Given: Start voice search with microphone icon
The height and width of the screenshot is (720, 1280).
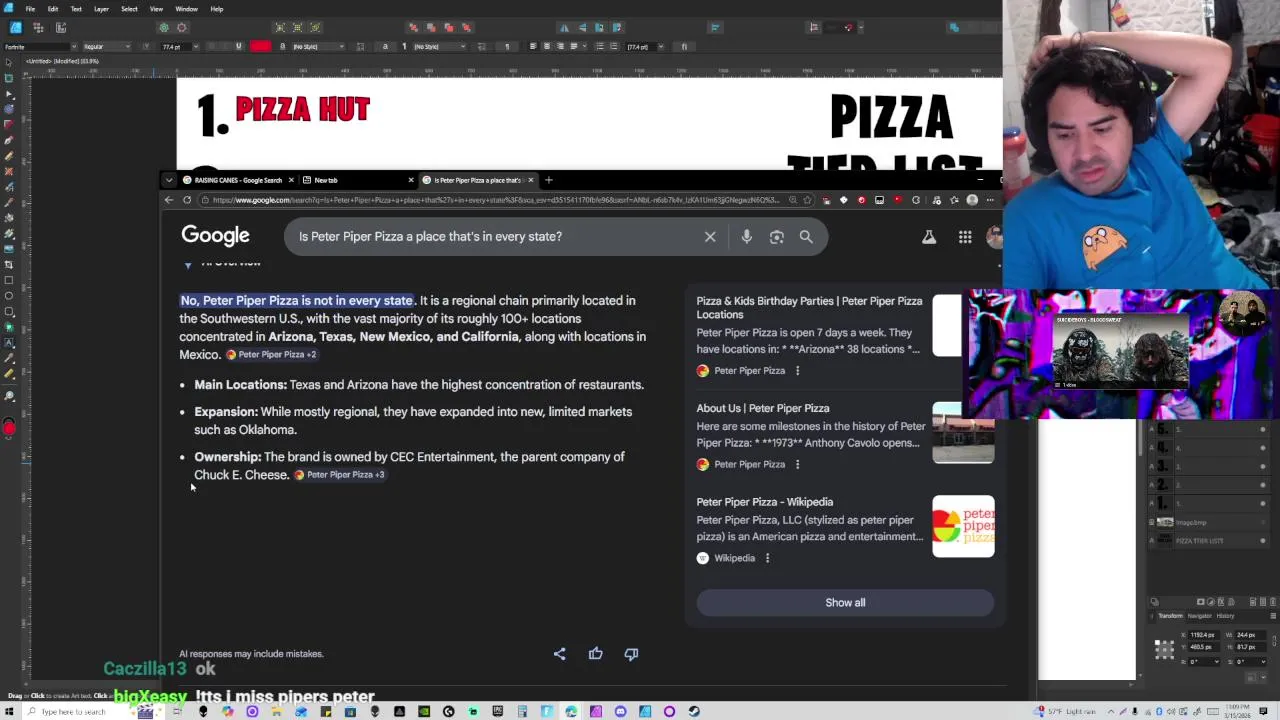Looking at the screenshot, I should [746, 237].
